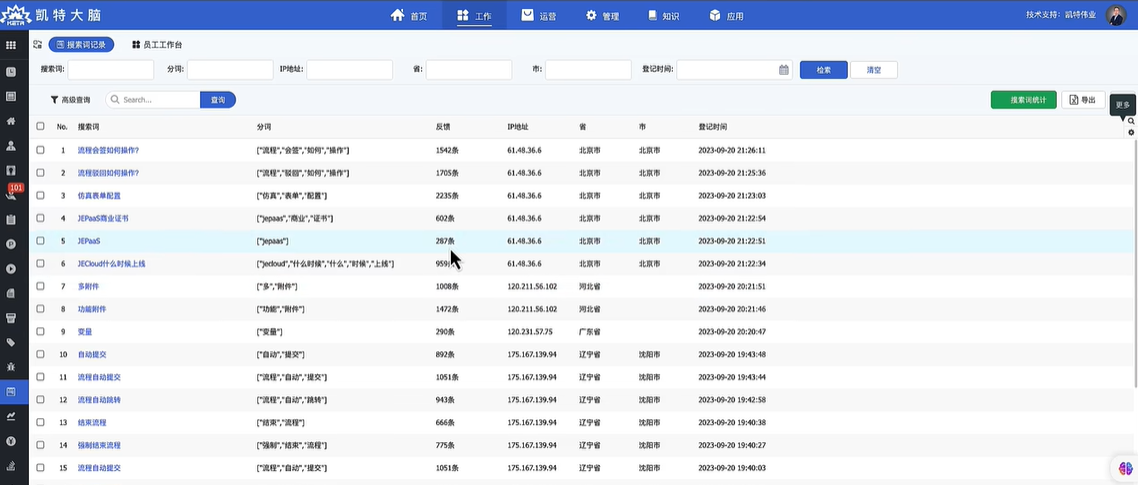This screenshot has height=485, width=1138.
Task: Click the 导出 export button
Action: [1083, 100]
